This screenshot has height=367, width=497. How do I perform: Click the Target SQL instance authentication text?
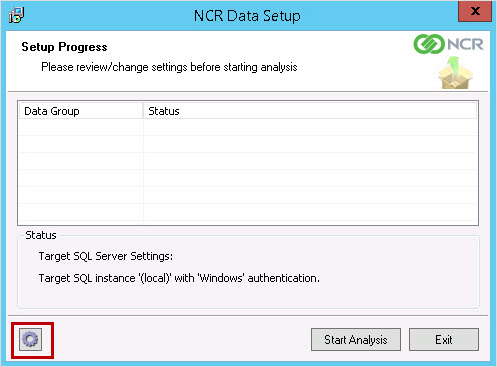179,278
